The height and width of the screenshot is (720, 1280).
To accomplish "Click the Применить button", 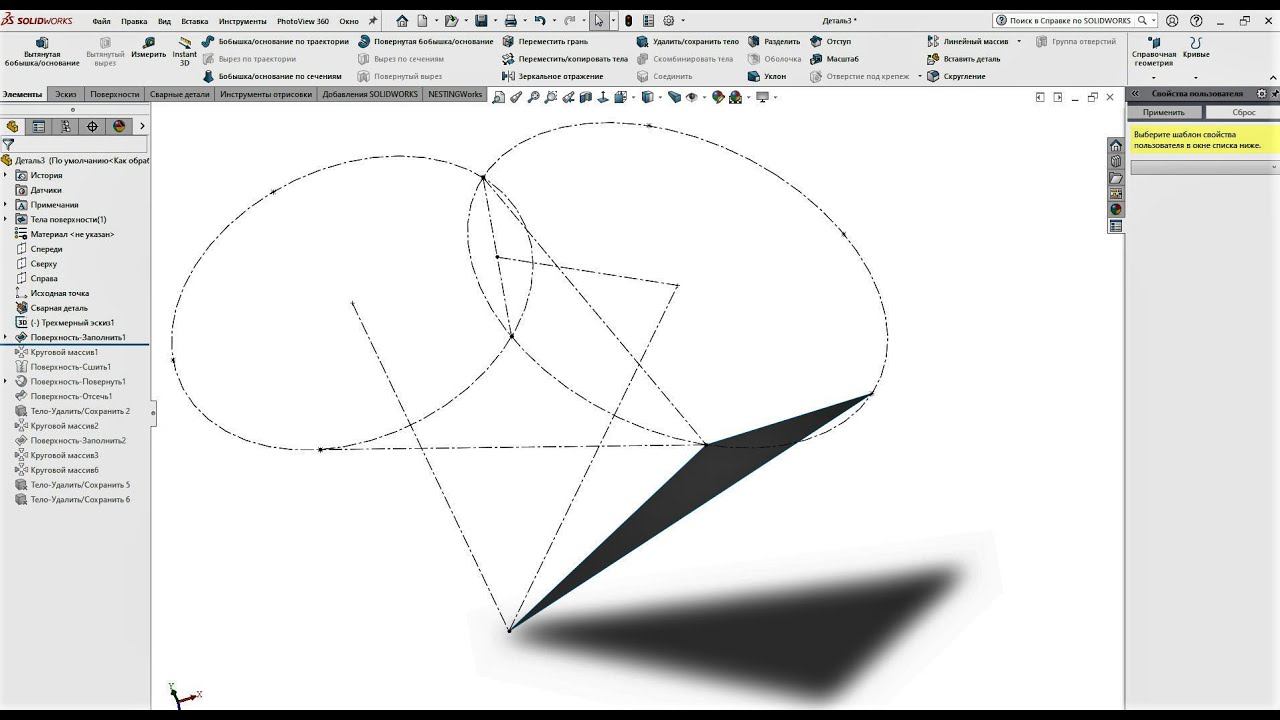I will pyautogui.click(x=1164, y=112).
